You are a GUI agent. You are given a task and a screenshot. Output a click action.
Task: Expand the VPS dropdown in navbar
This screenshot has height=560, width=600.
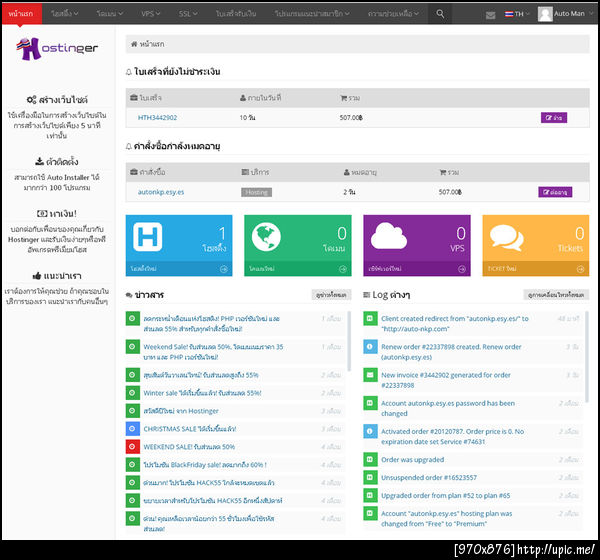coord(150,14)
